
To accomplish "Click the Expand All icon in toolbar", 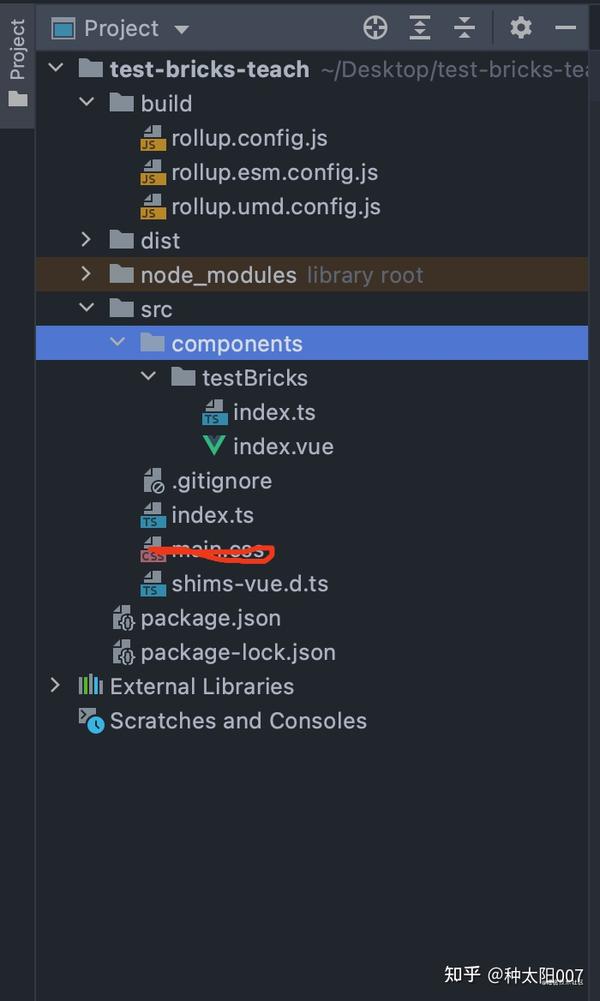I will (x=419, y=28).
